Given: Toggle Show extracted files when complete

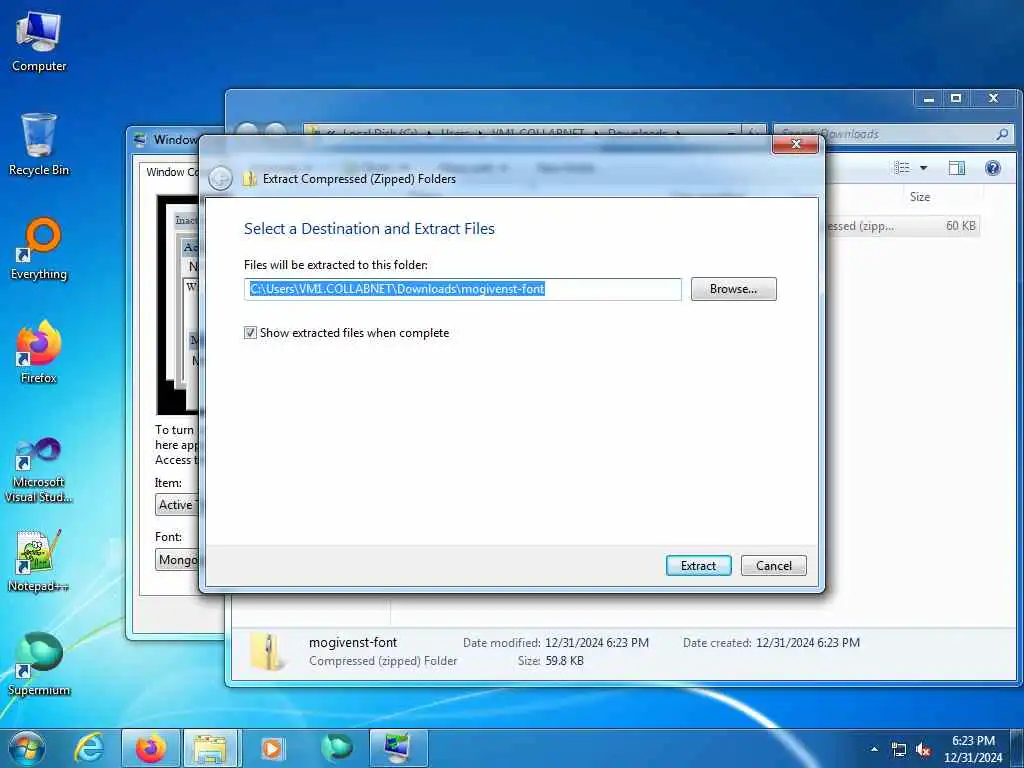Looking at the screenshot, I should pyautogui.click(x=250, y=333).
